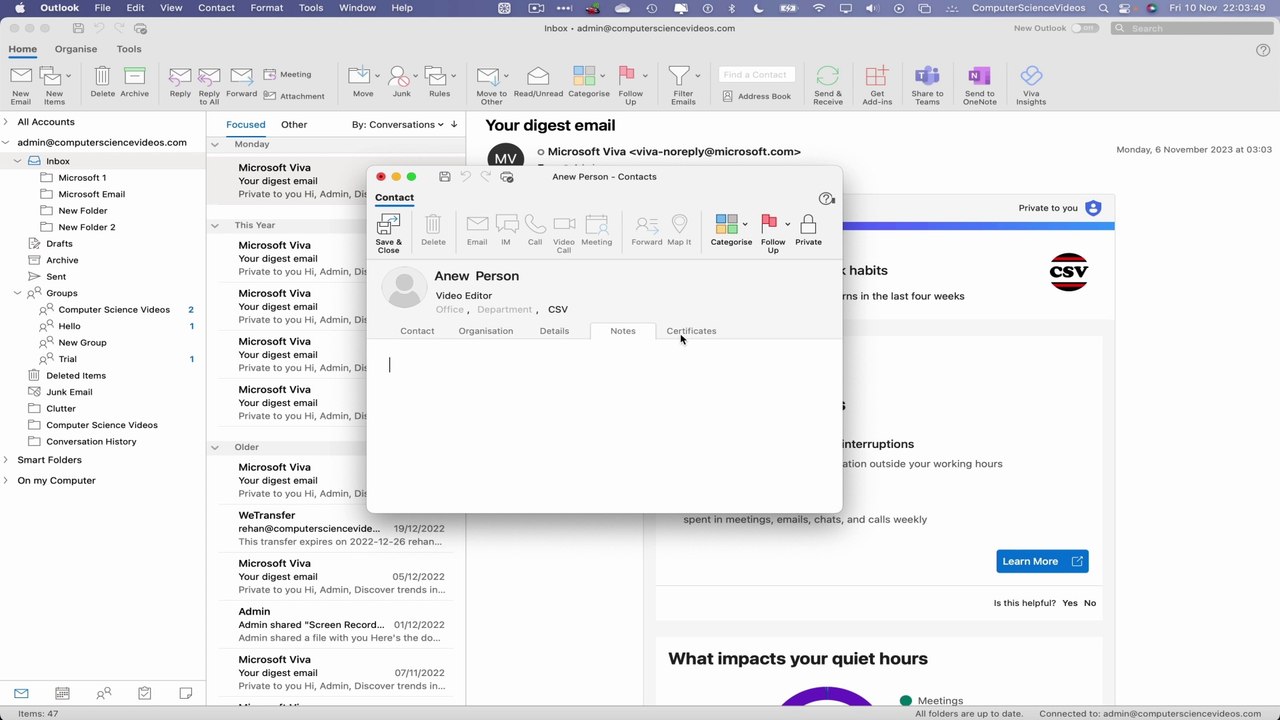Click Attachment button in main toolbar

coord(294,96)
